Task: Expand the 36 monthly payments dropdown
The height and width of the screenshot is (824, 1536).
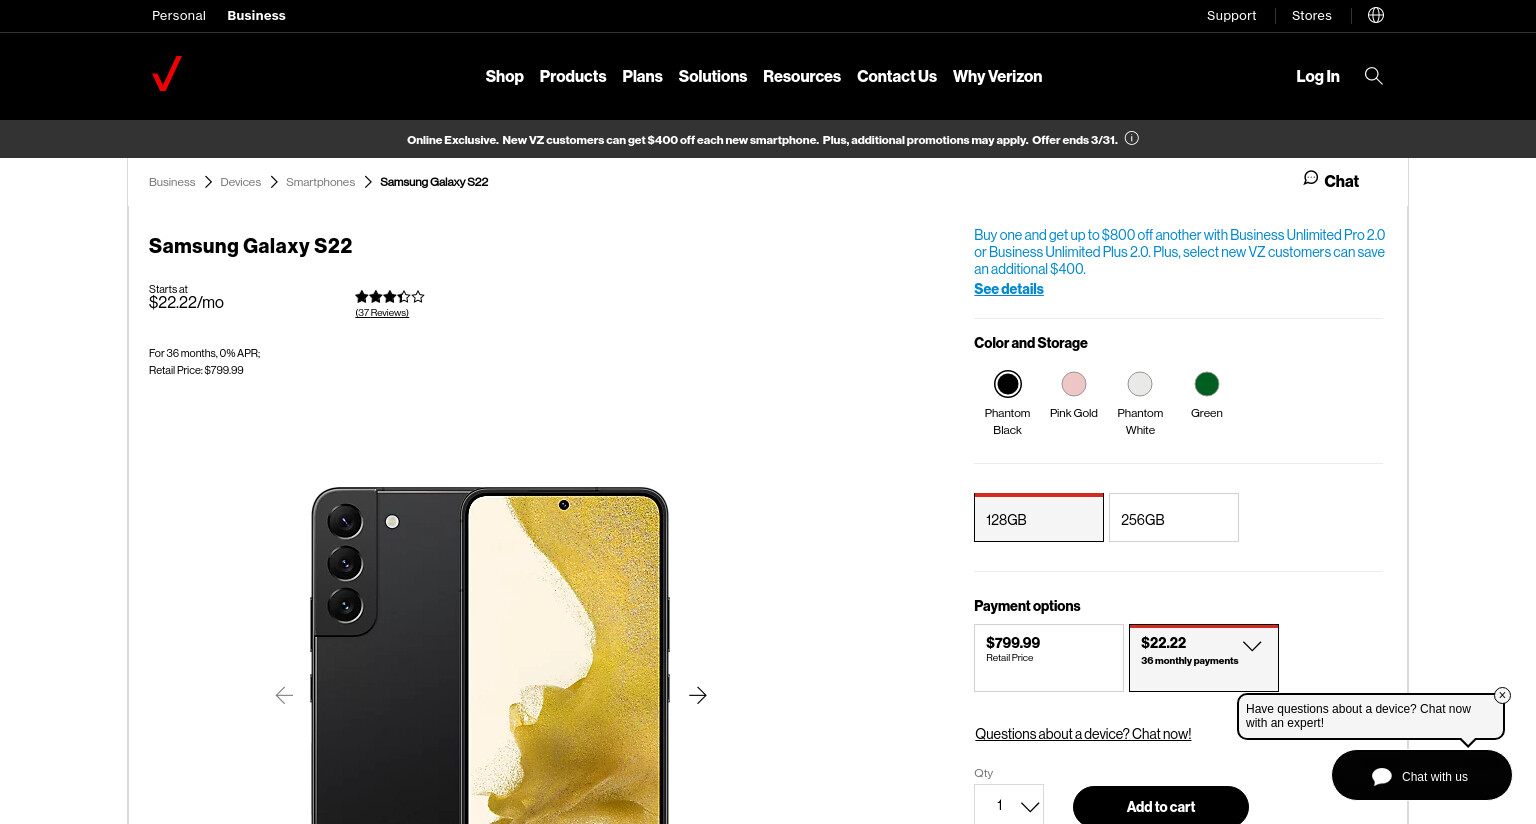Action: 1252,646
